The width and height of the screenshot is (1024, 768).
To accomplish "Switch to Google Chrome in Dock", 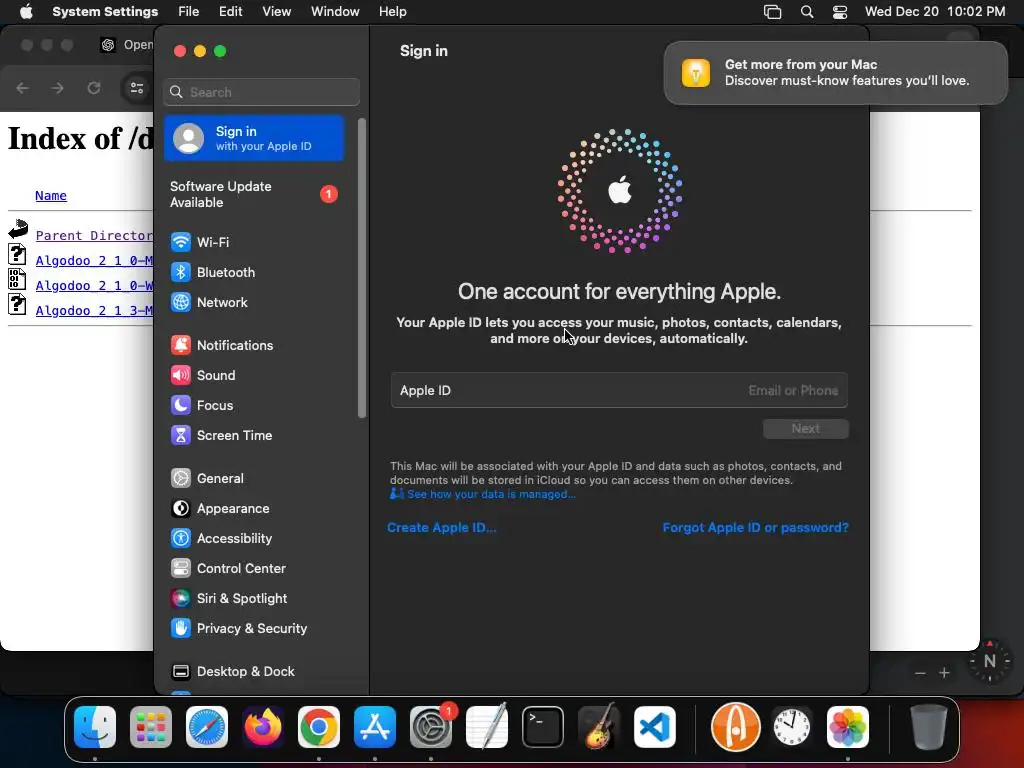I will 319,727.
